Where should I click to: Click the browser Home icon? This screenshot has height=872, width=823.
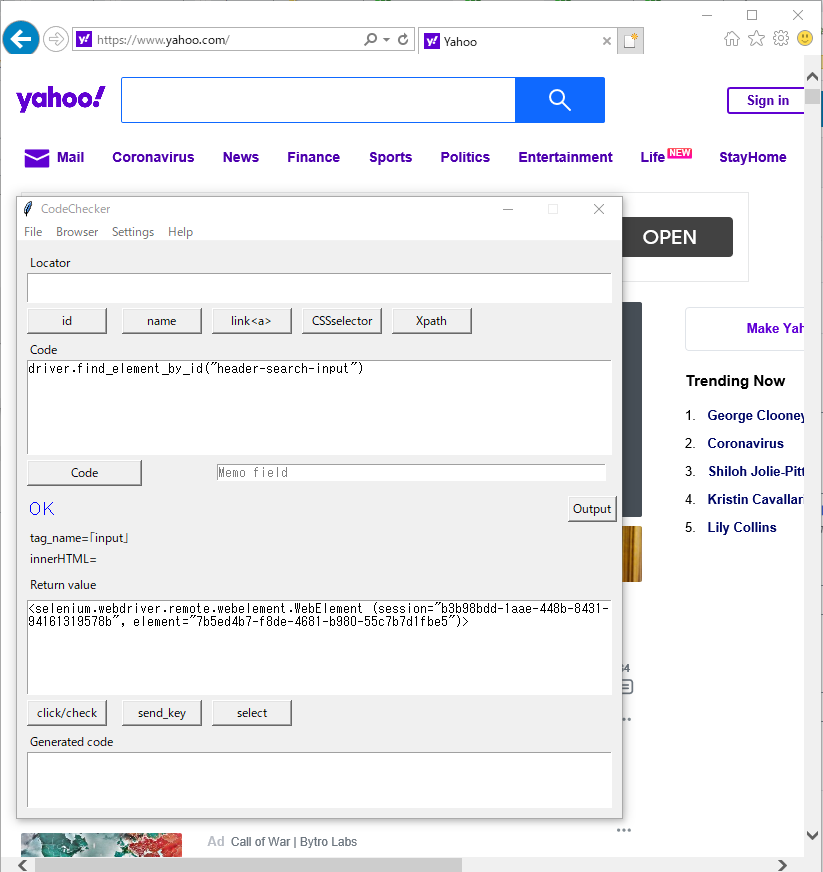tap(732, 38)
